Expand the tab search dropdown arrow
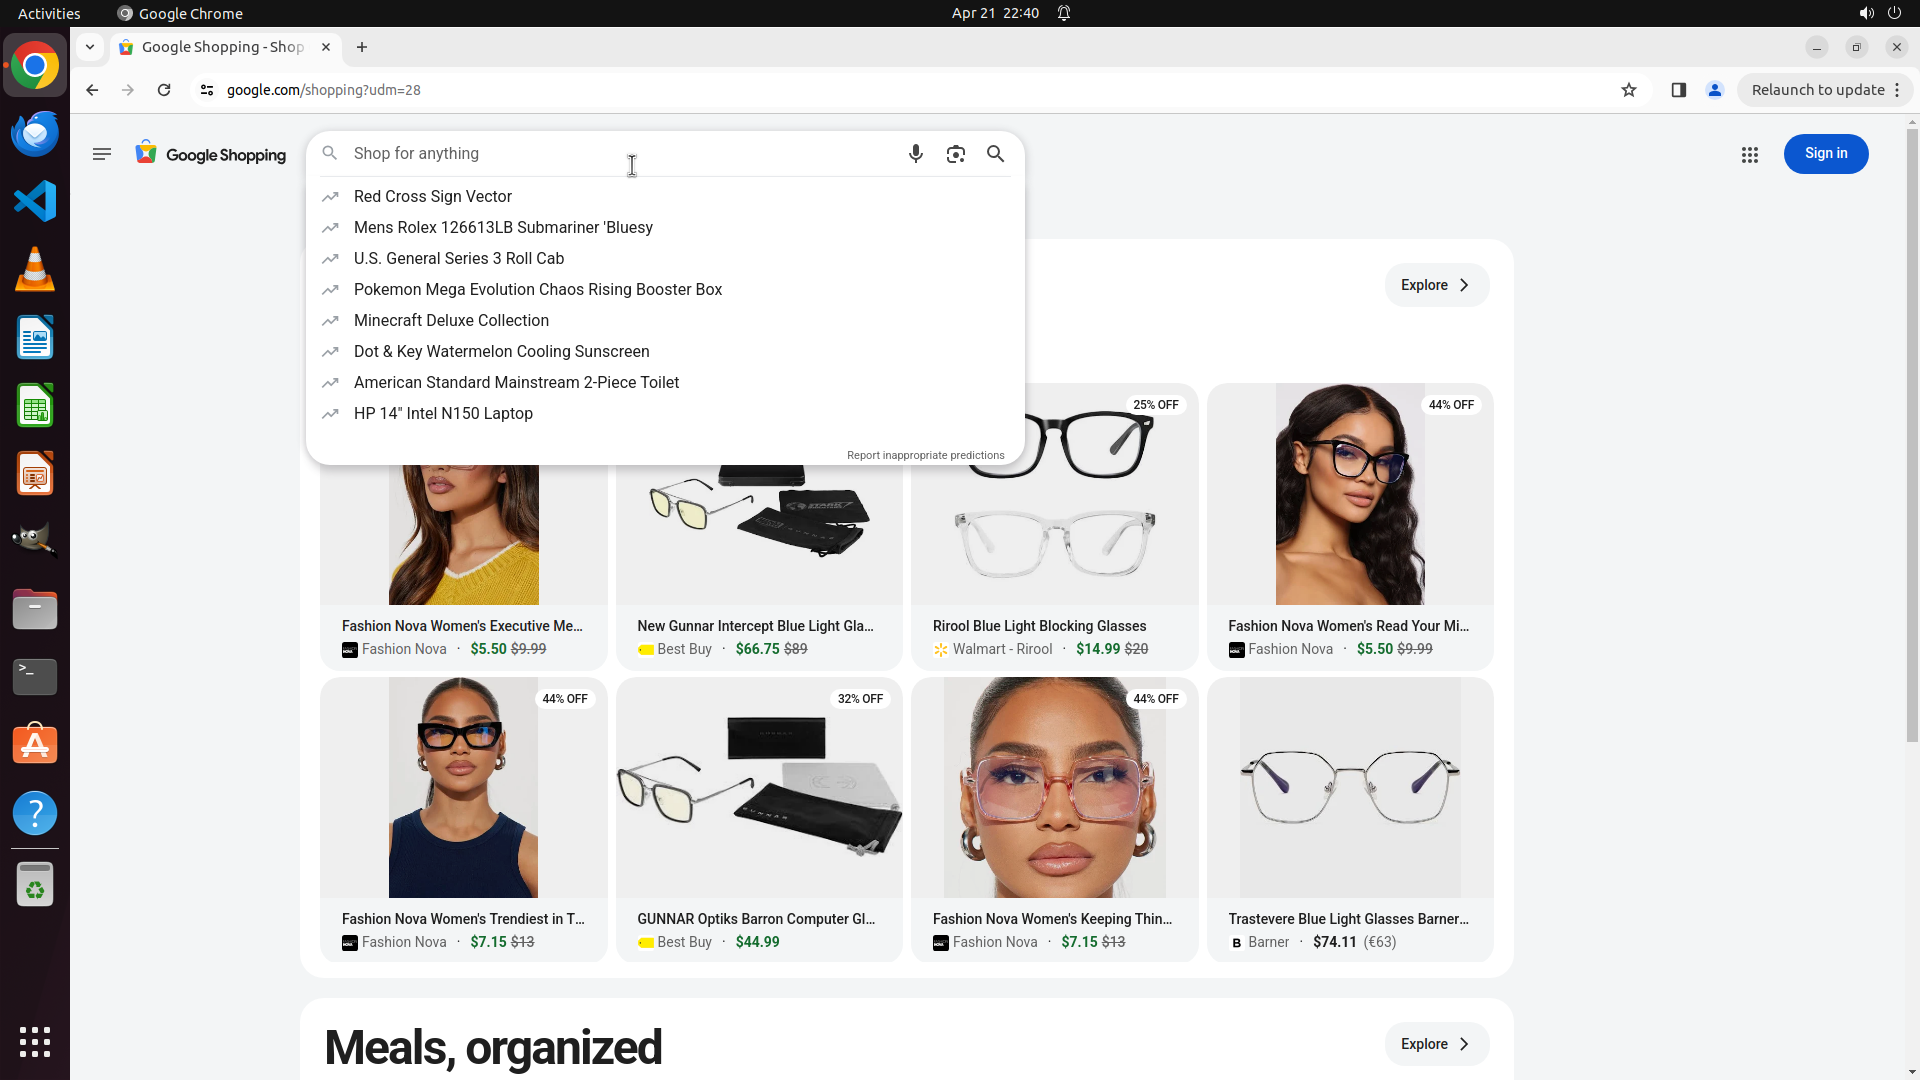Screen dimensions: 1920x1080 pos(90,47)
